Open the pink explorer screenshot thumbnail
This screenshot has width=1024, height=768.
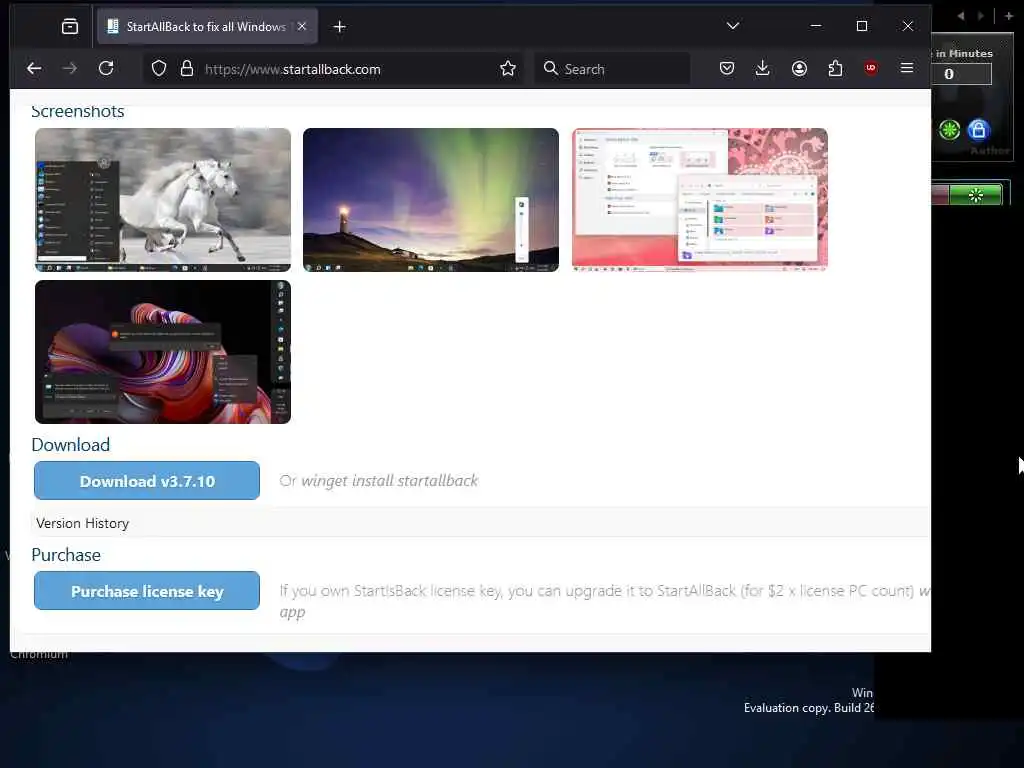click(x=699, y=200)
